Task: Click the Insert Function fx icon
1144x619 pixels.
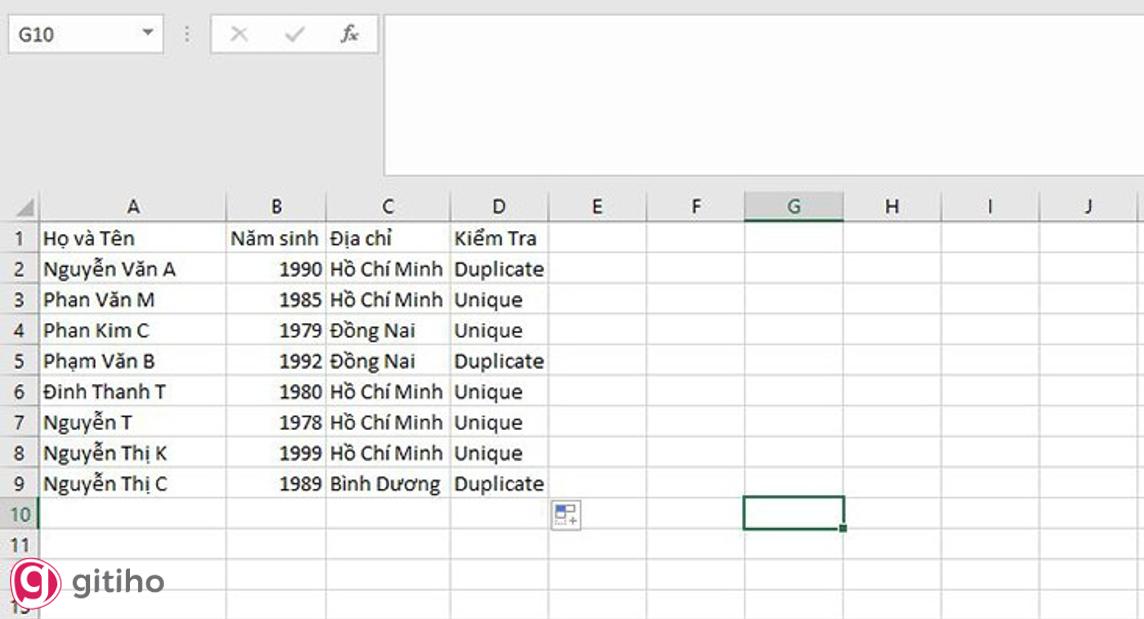Action: (x=349, y=34)
